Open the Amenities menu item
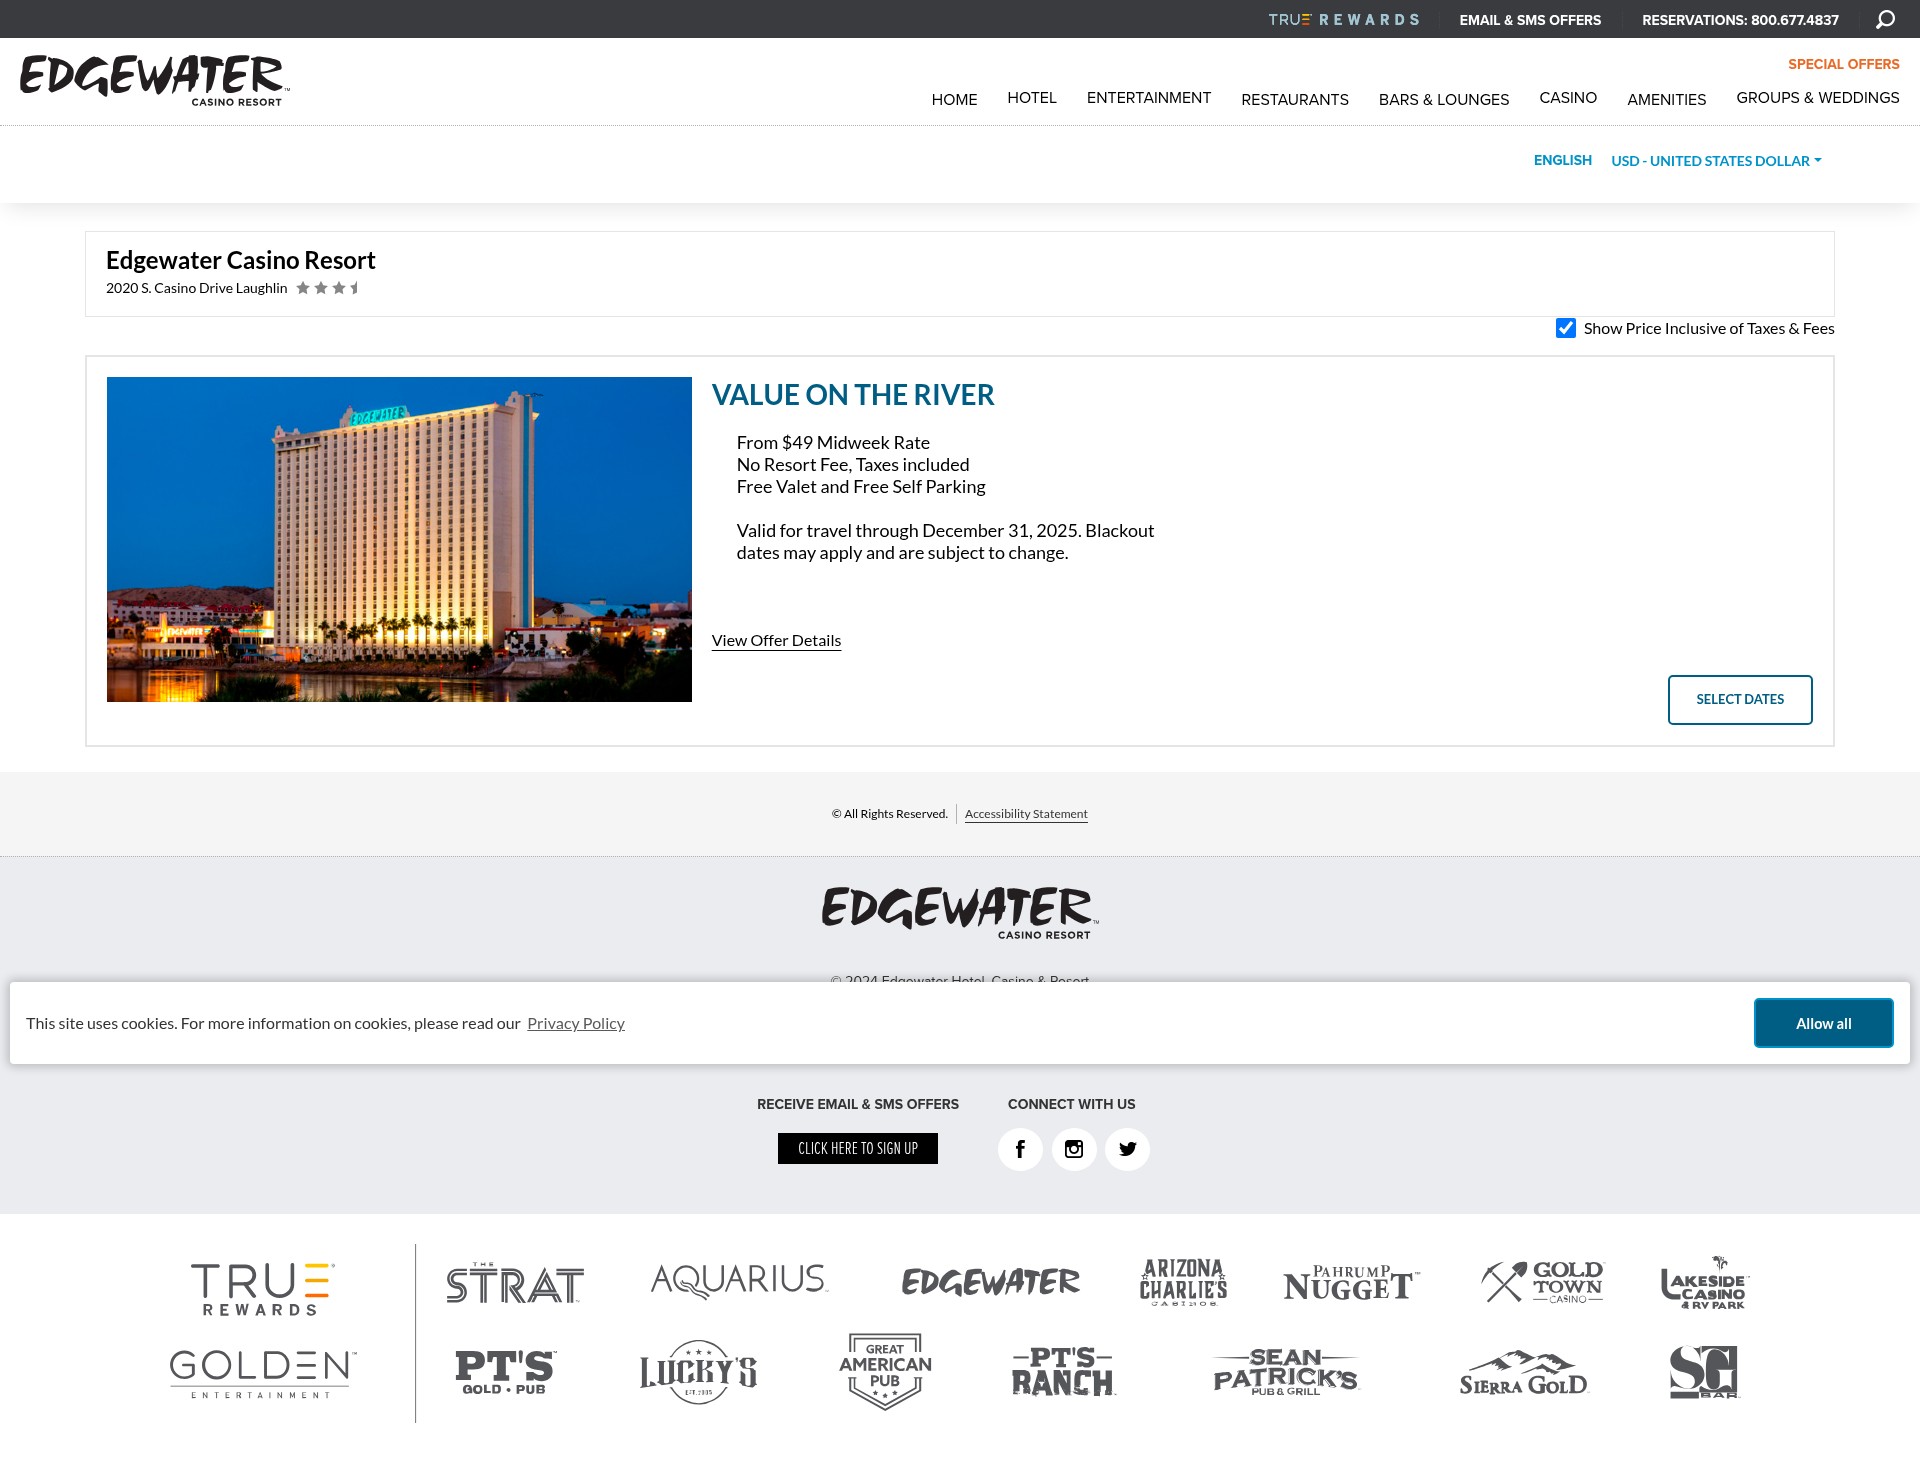Screen dimensions: 1920x1458 pos(1667,99)
